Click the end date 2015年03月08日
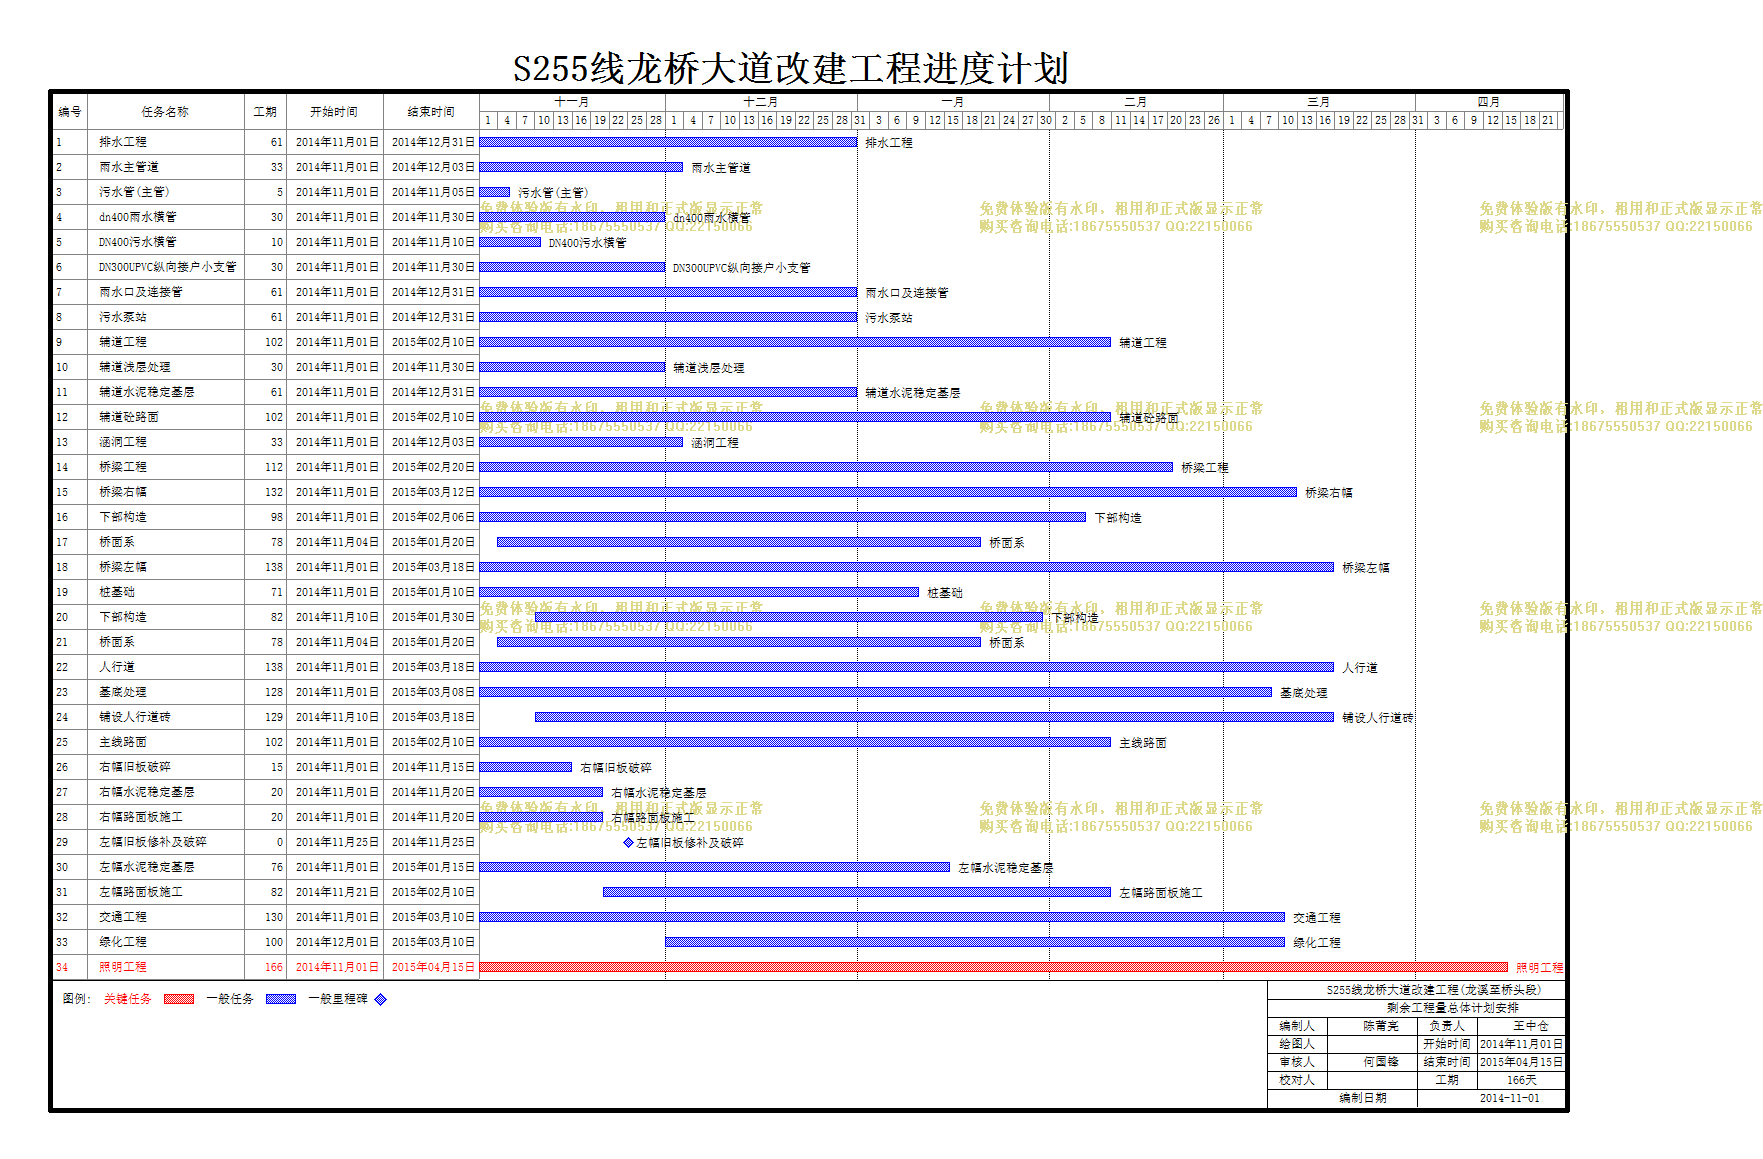 (433, 692)
